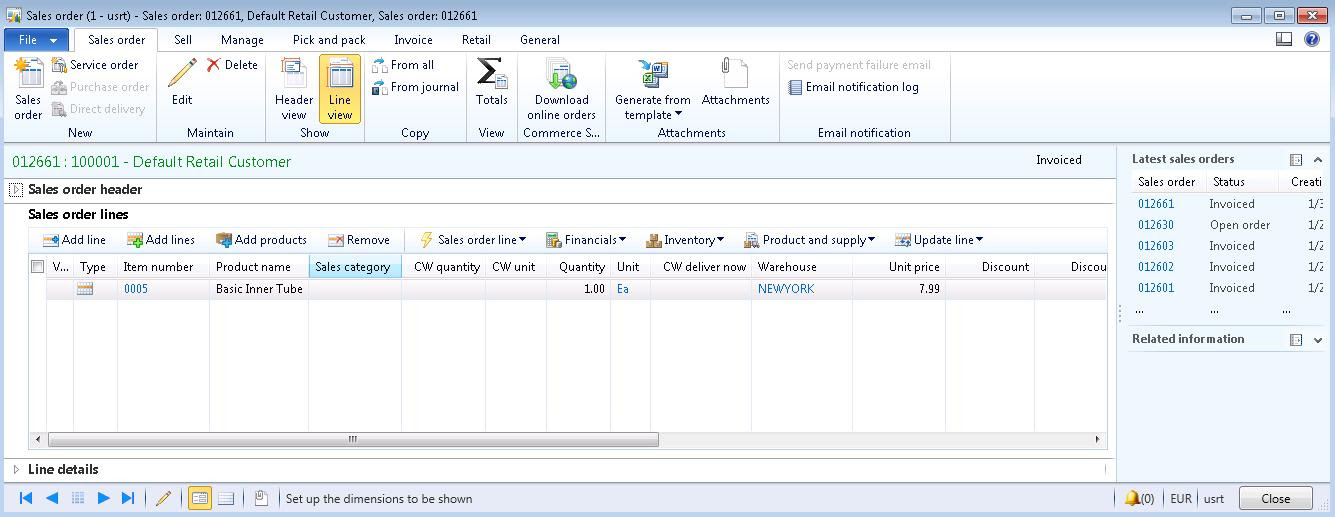1335x517 pixels.
Task: Toggle the view layout icon beside Help
Action: (1285, 40)
